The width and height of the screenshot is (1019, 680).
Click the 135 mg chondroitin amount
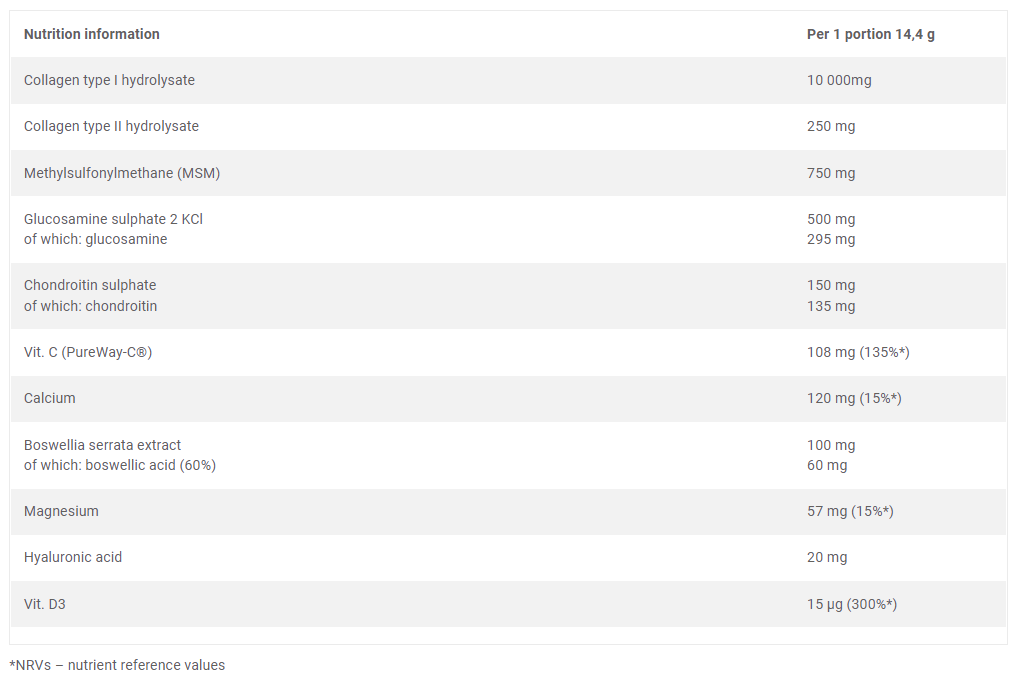point(831,306)
